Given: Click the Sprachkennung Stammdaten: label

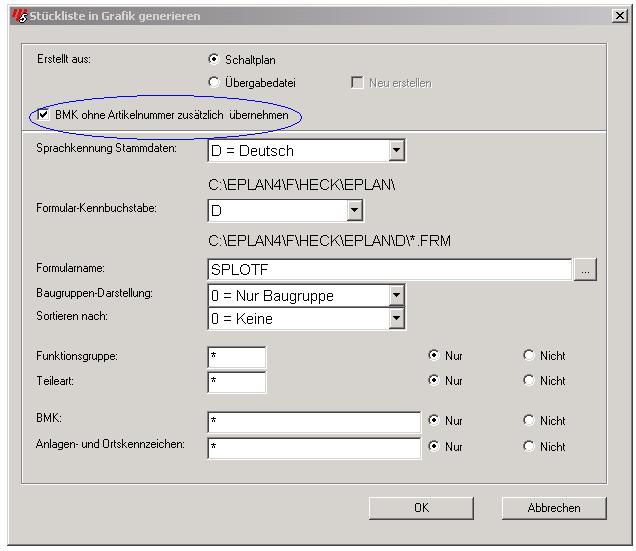Looking at the screenshot, I should click(x=107, y=148).
